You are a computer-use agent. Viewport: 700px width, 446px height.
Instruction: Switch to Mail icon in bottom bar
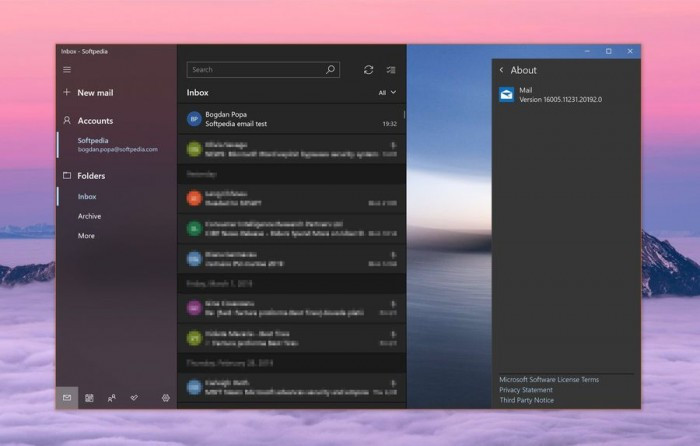click(x=67, y=397)
